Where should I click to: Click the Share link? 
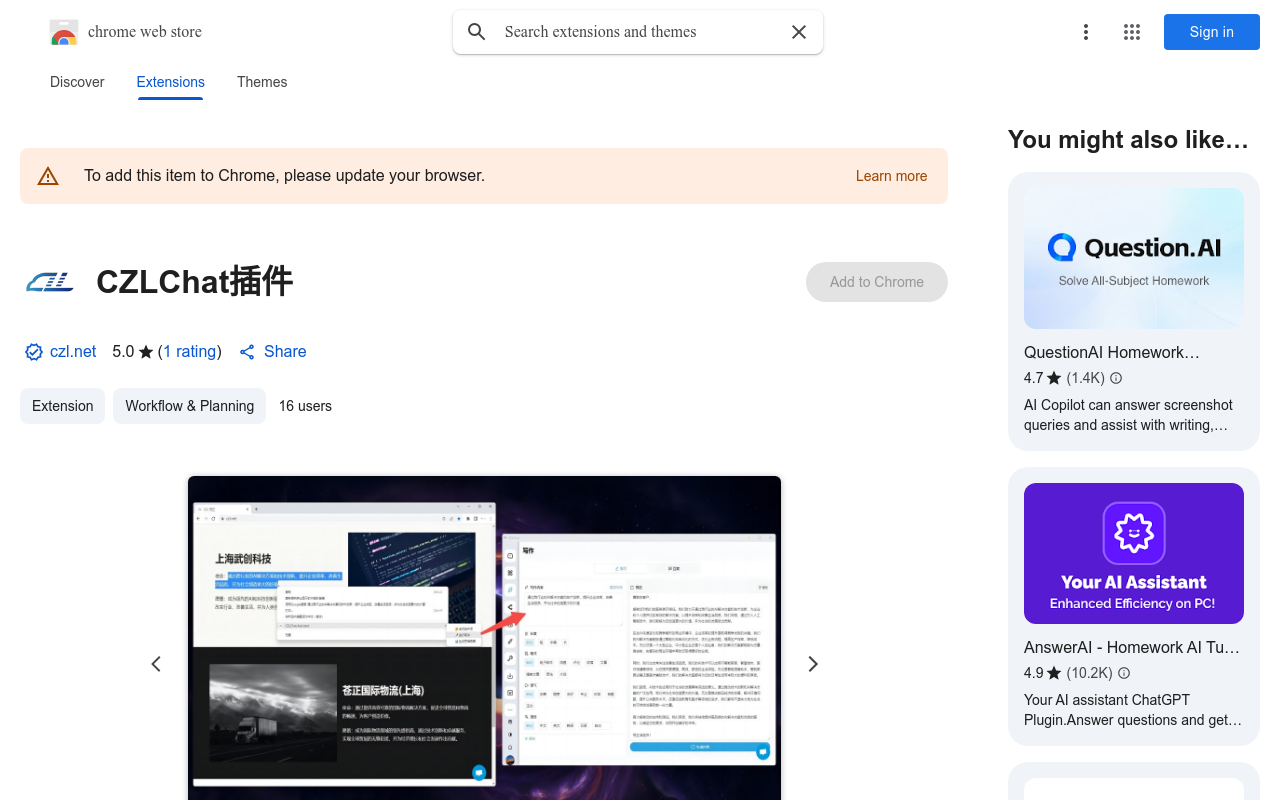(x=284, y=352)
